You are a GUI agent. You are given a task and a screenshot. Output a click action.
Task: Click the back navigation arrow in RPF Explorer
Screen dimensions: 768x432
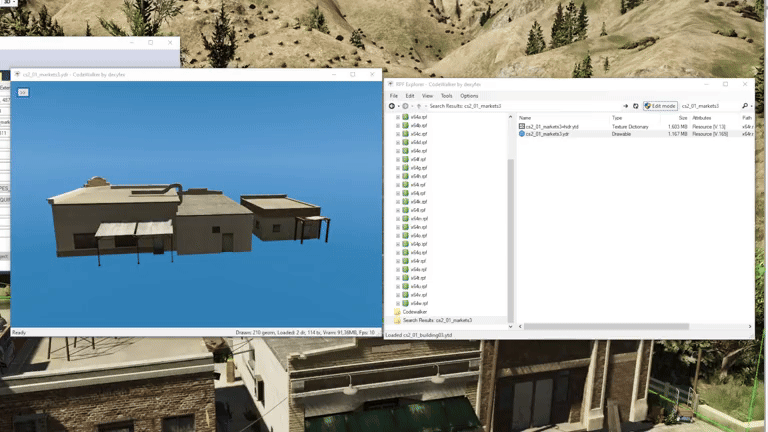392,106
